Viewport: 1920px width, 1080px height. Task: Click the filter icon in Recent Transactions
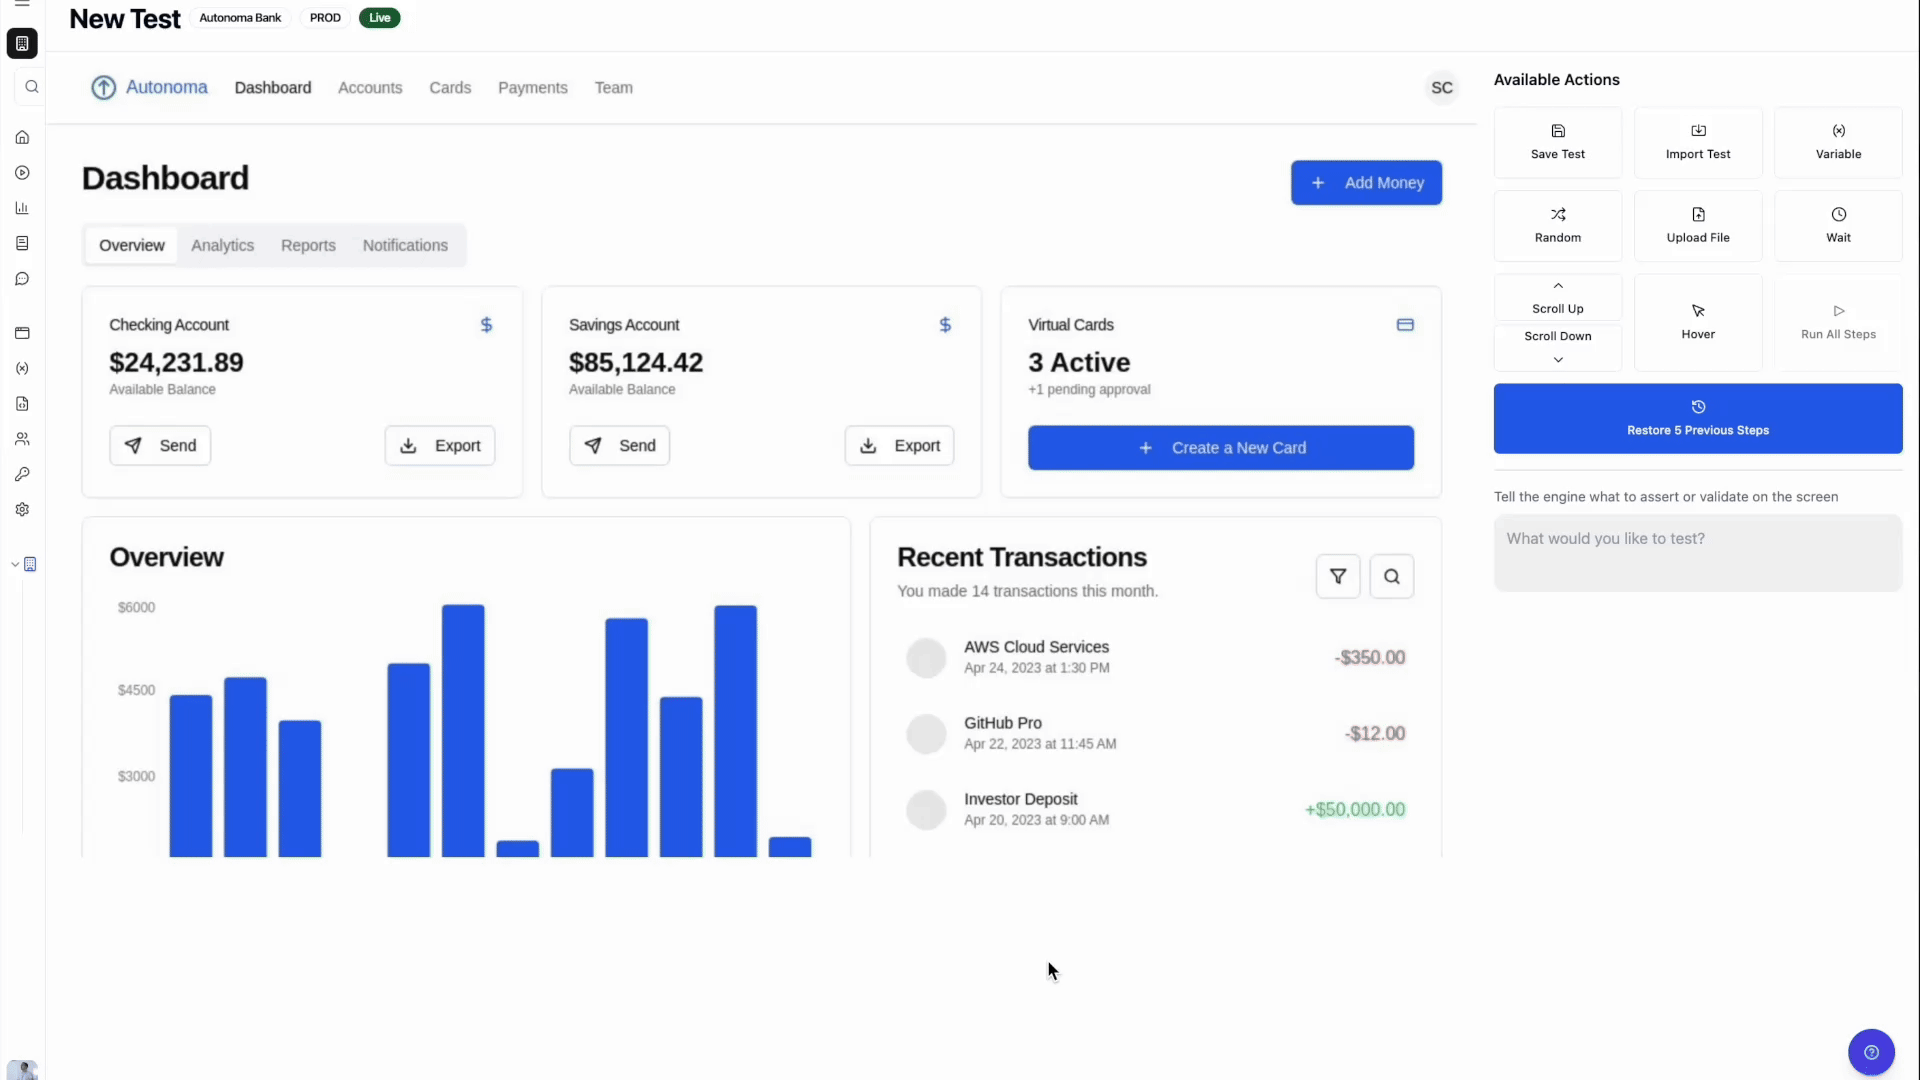[1337, 576]
